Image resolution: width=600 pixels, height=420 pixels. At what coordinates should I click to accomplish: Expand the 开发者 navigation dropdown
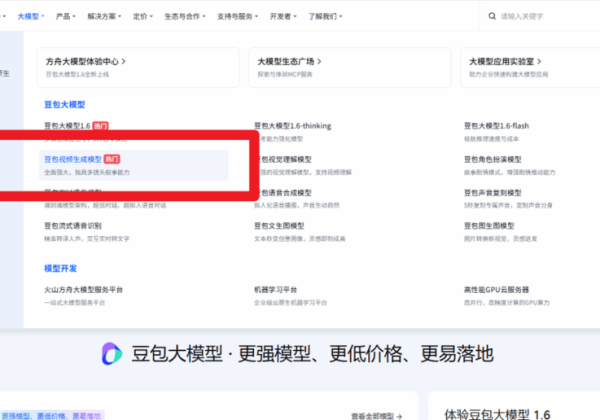[x=283, y=16]
